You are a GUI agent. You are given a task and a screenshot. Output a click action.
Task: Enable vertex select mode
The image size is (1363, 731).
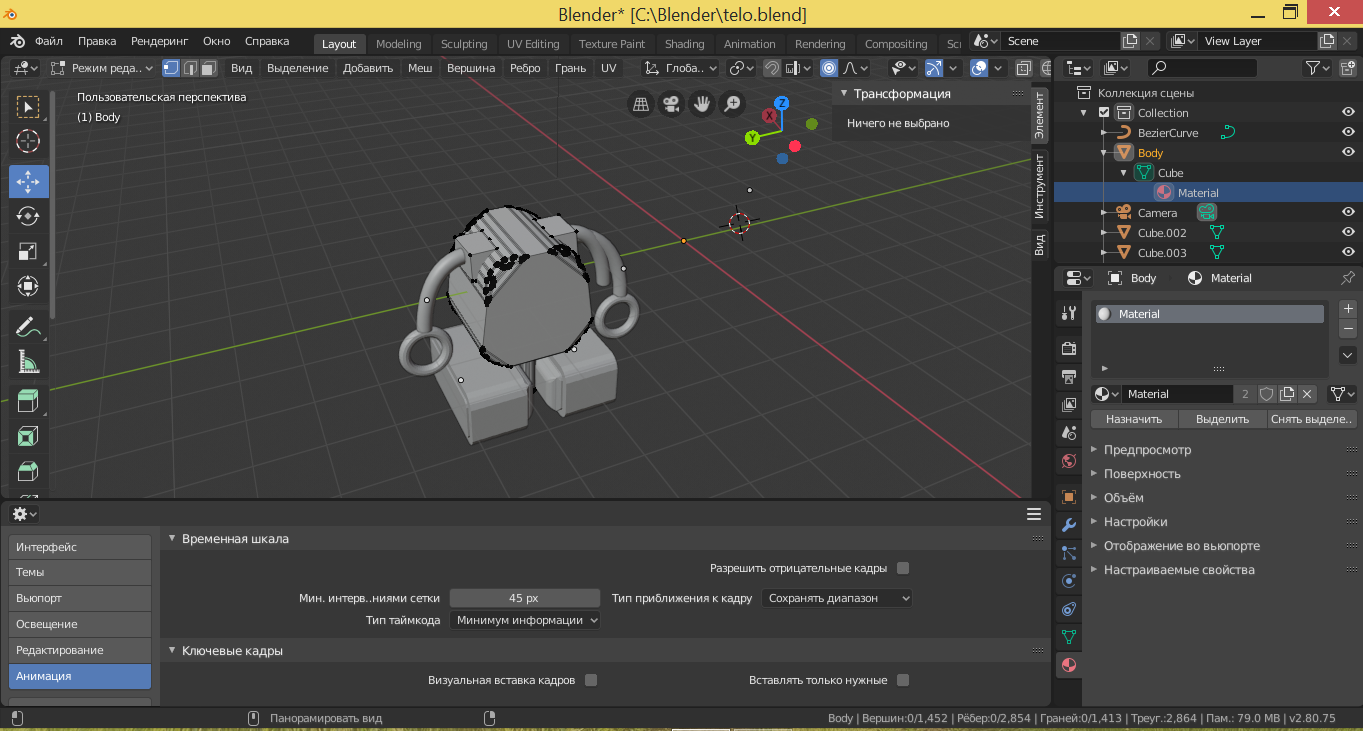(x=171, y=68)
